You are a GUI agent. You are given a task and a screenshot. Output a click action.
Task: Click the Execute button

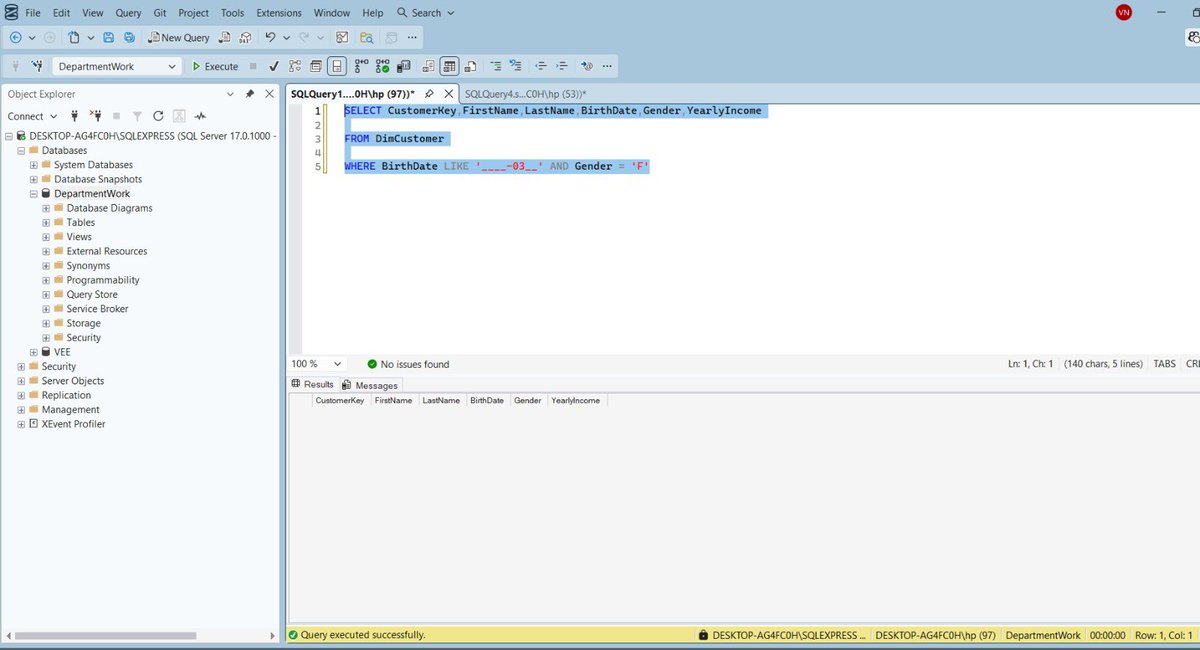coord(216,67)
